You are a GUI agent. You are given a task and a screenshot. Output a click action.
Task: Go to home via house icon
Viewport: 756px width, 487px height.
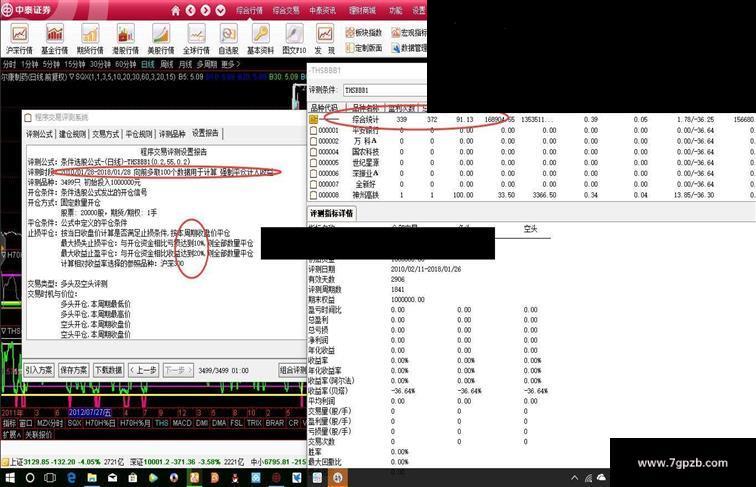176,10
